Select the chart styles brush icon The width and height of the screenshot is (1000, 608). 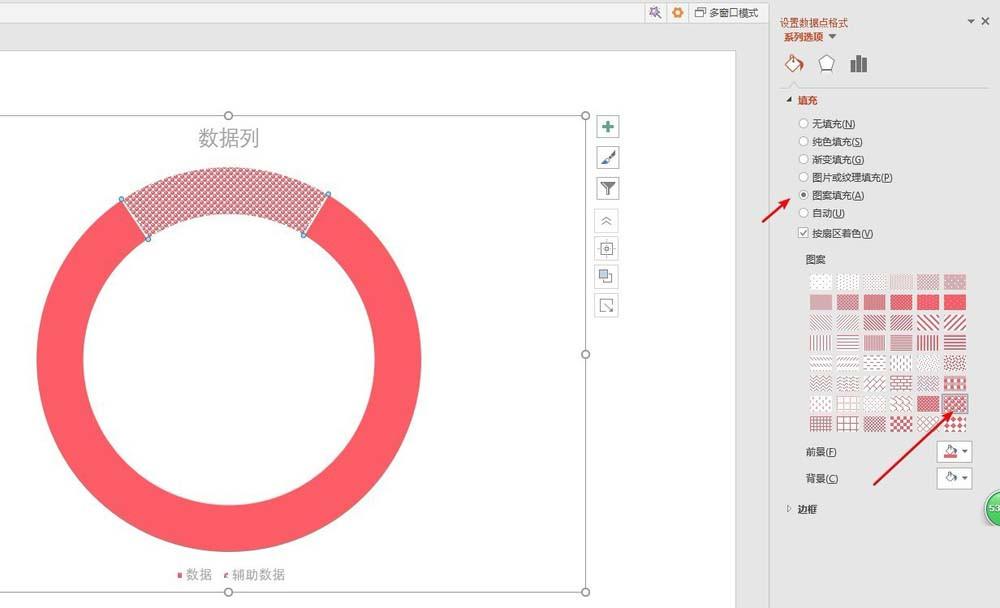pos(607,157)
